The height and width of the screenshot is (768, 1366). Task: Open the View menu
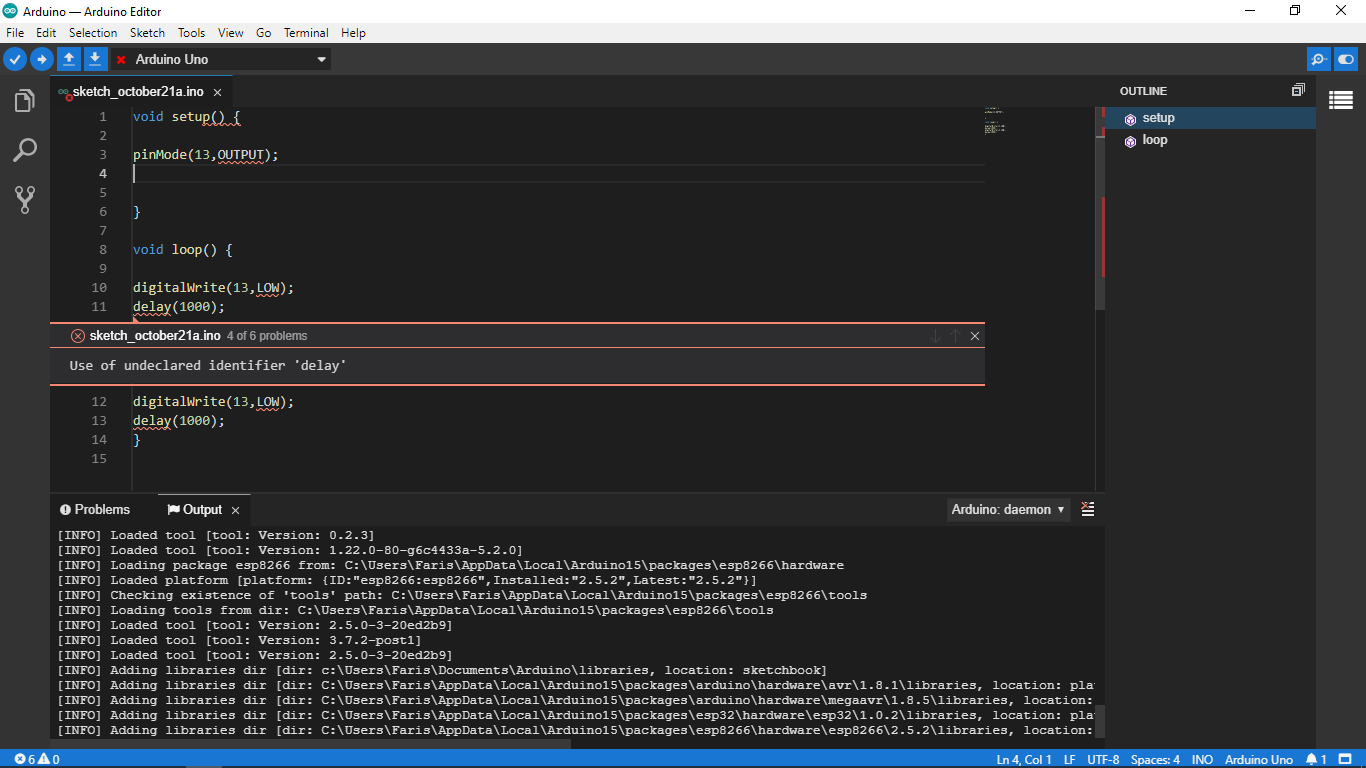[231, 33]
